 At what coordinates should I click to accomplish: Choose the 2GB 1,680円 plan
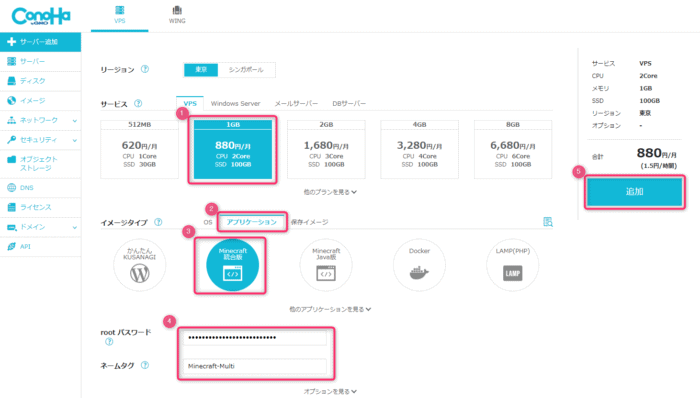(326, 149)
